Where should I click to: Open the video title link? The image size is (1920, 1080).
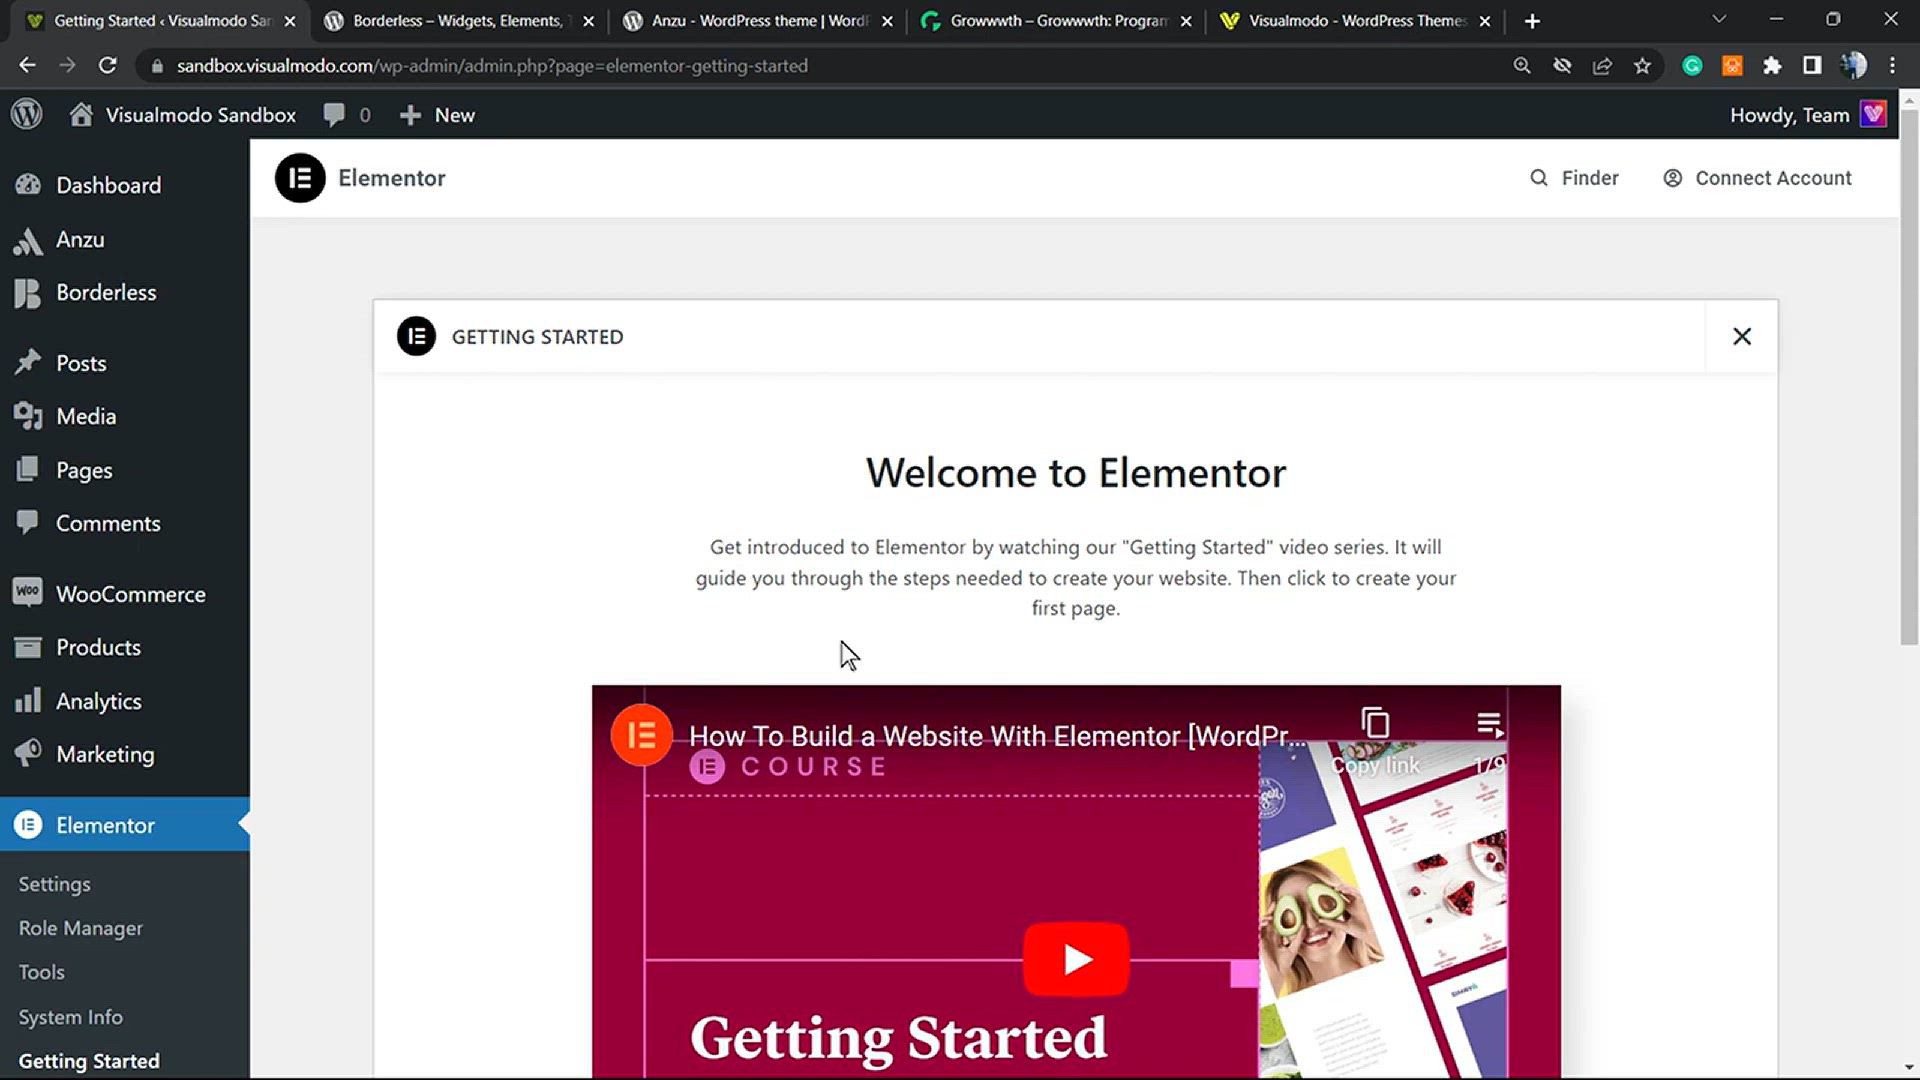coord(997,736)
